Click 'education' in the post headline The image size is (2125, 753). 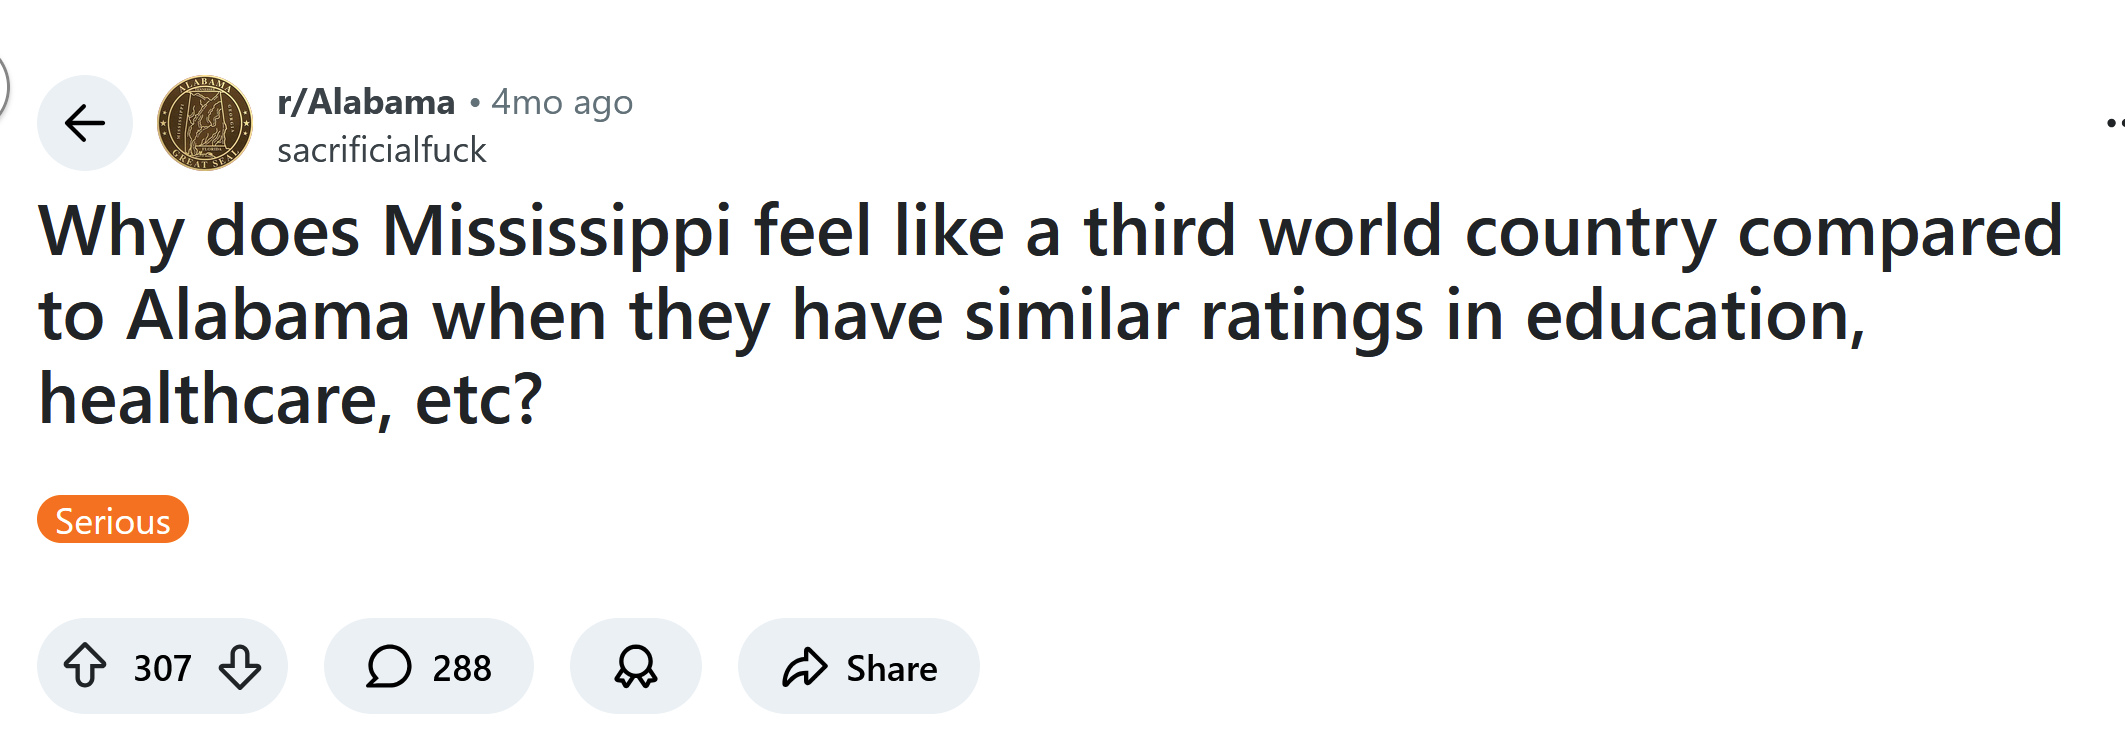tap(1694, 316)
